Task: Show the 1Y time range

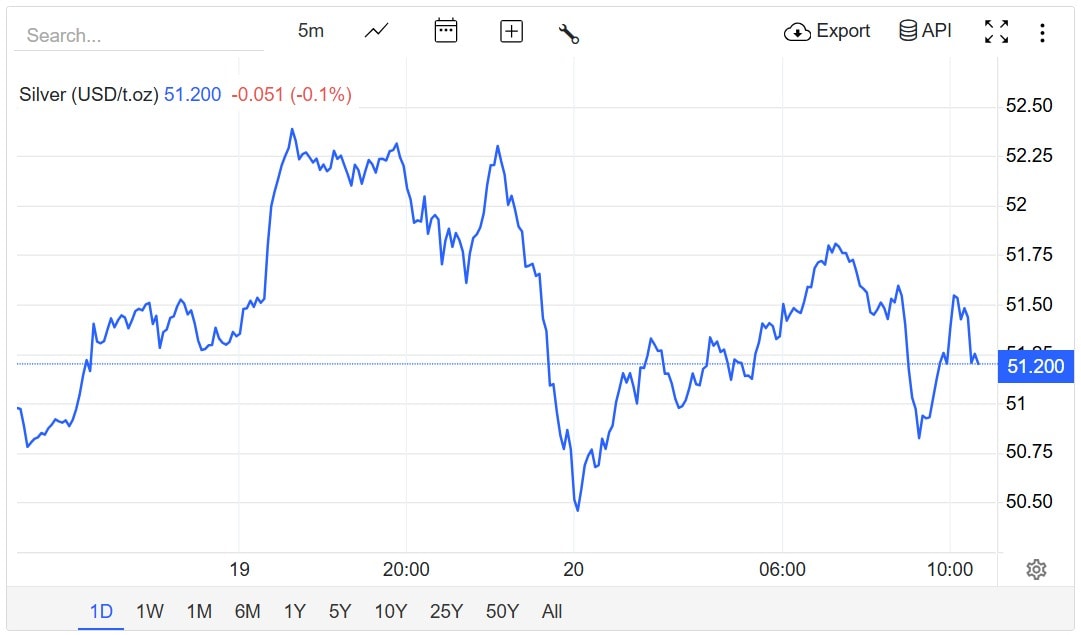Action: (x=294, y=611)
